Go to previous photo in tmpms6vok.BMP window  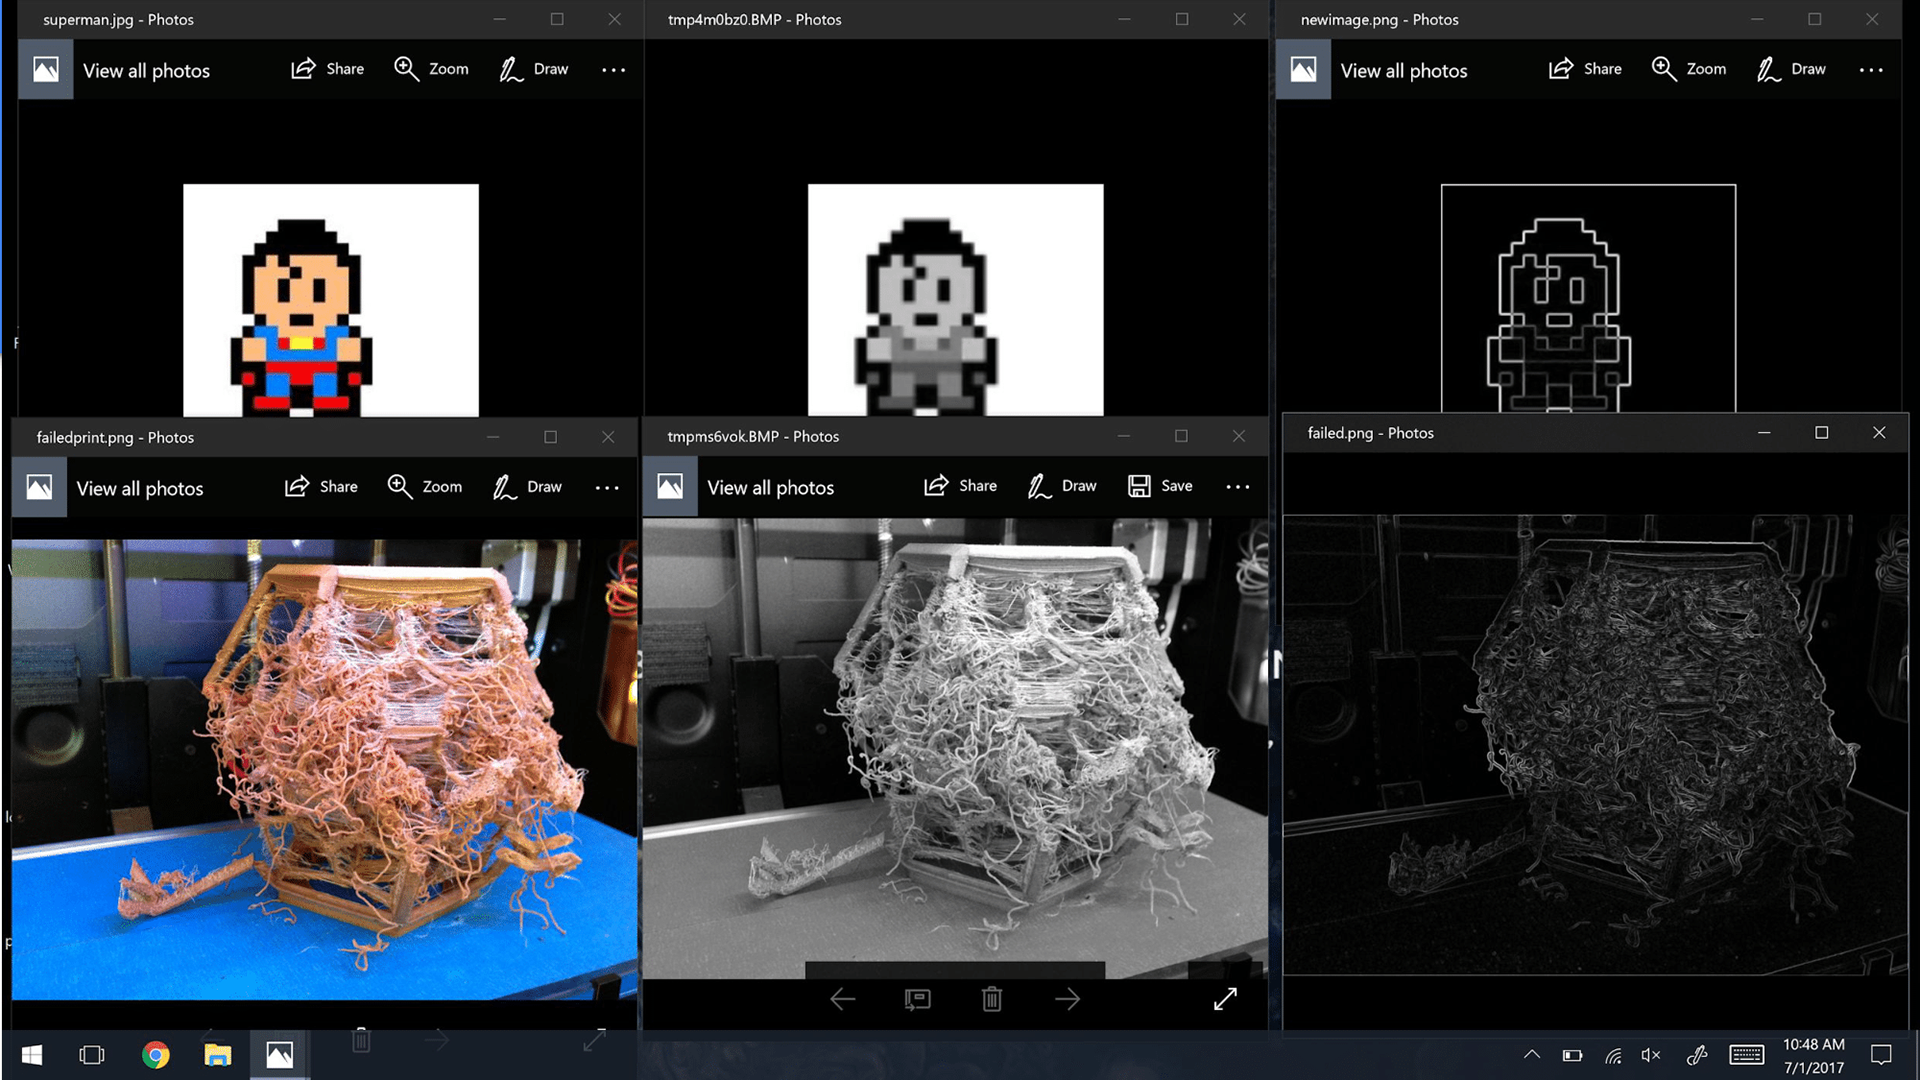click(843, 999)
